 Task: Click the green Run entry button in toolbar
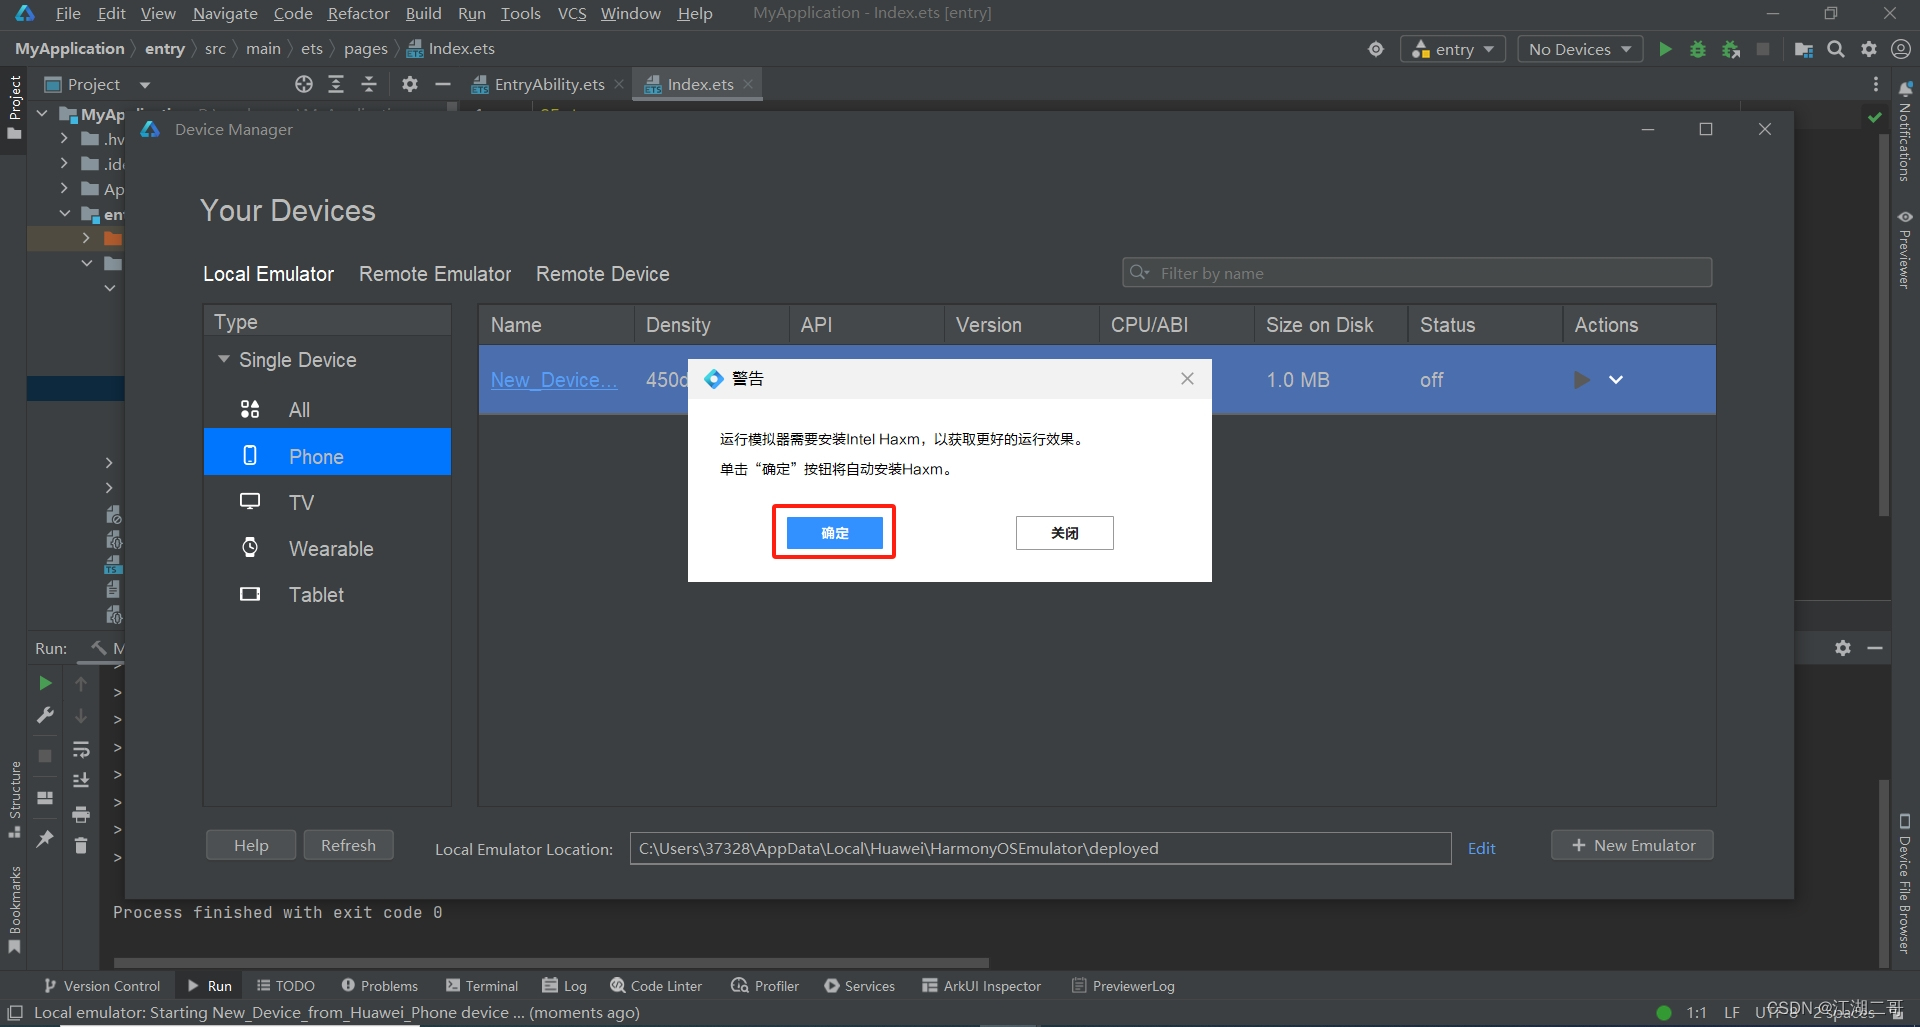[1665, 49]
